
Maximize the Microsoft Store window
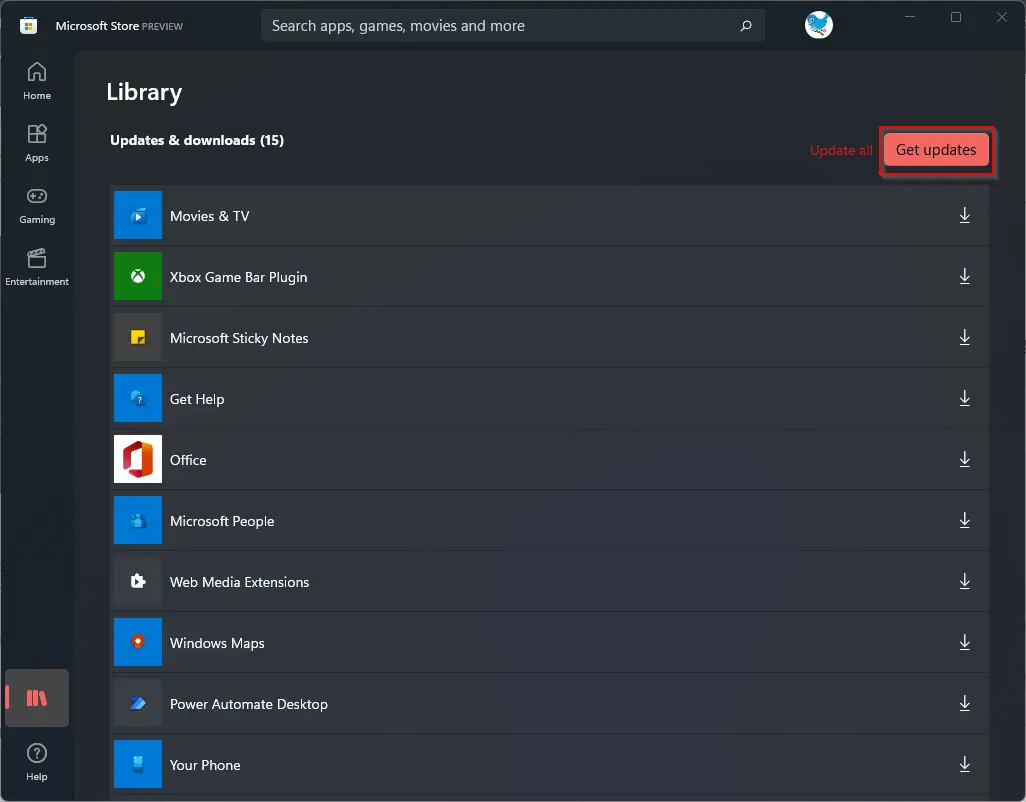(x=955, y=17)
